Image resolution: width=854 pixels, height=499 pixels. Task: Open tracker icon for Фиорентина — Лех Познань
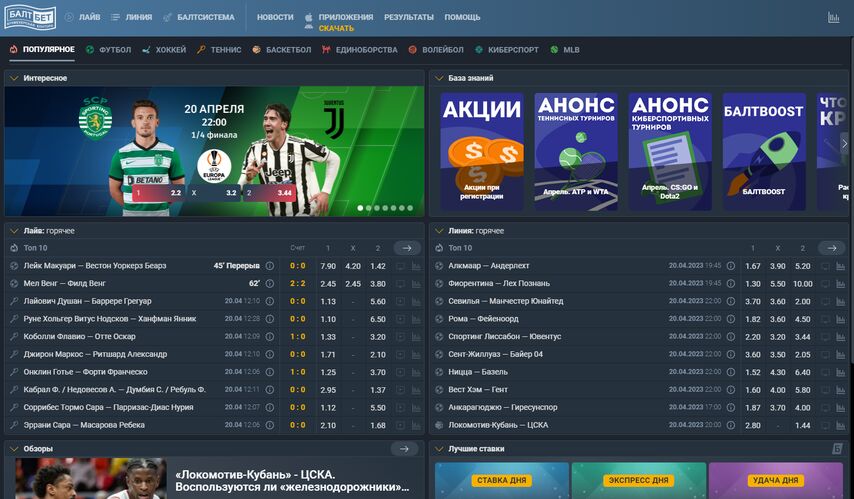click(x=826, y=284)
